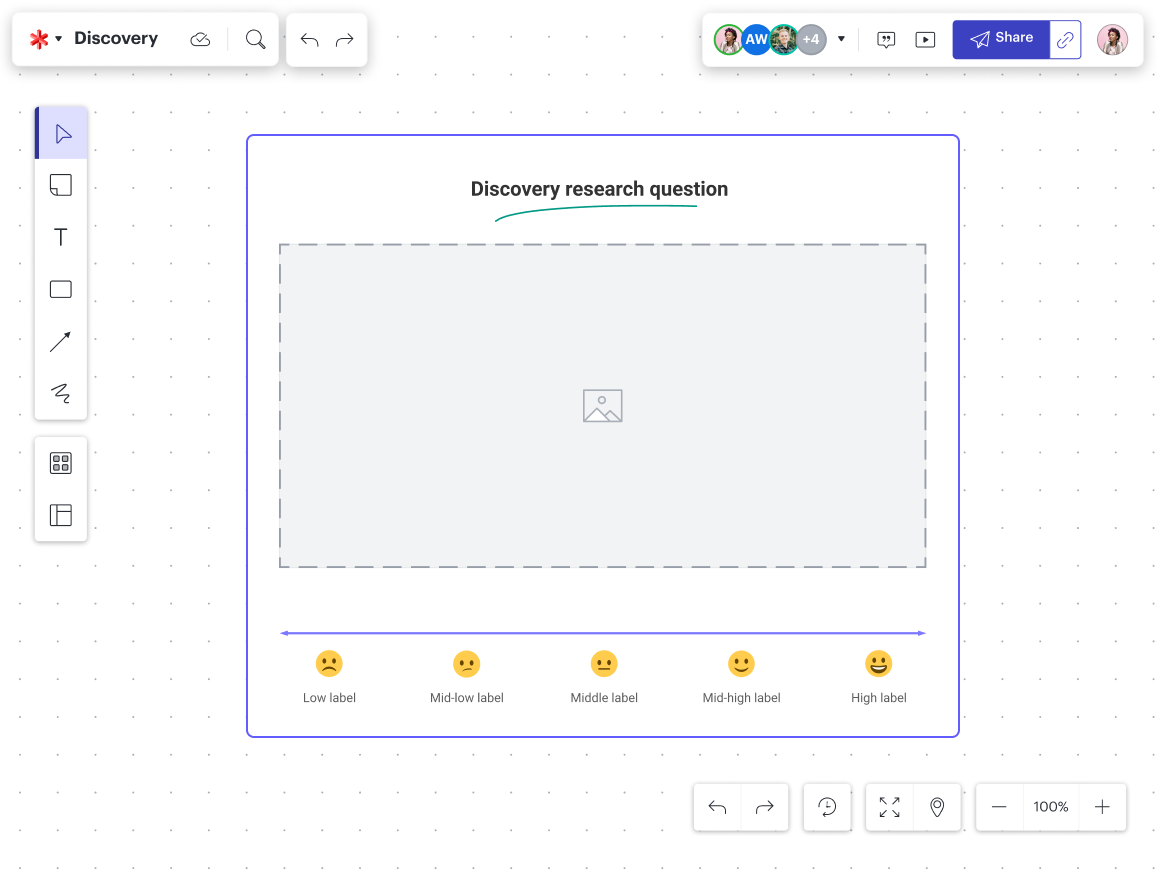Open the comments panel
Image resolution: width=1160 pixels, height=870 pixels.
click(x=886, y=40)
